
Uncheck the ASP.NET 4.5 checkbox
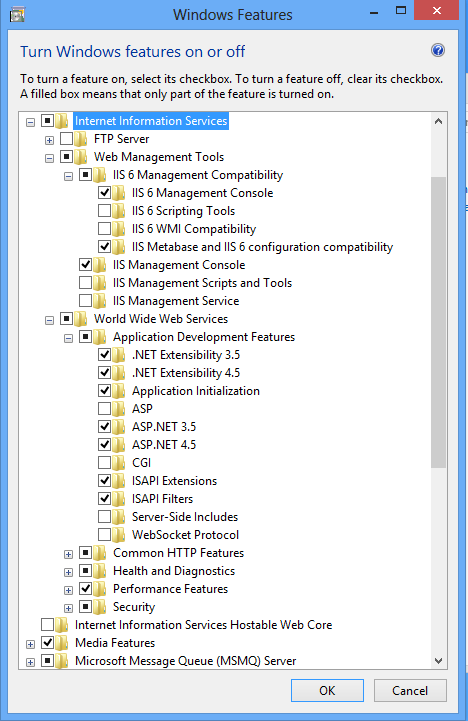pos(104,444)
